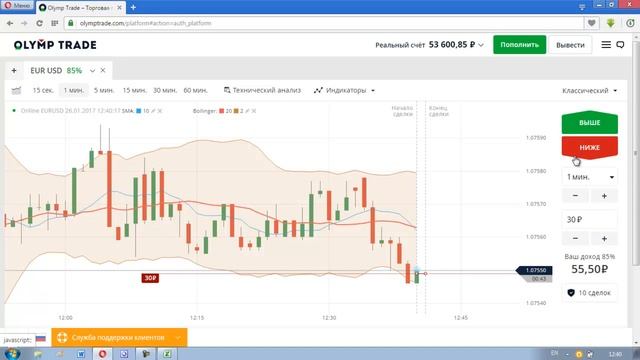Expand the EUR USD asset chevron
This screenshot has height=360, width=640.
click(x=93, y=71)
